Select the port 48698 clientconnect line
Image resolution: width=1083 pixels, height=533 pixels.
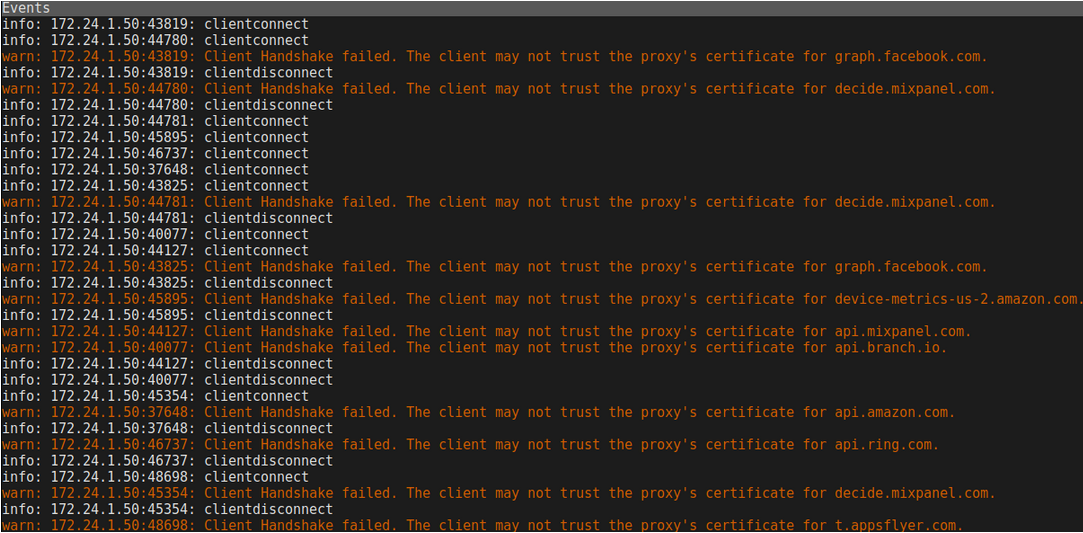[x=155, y=477]
